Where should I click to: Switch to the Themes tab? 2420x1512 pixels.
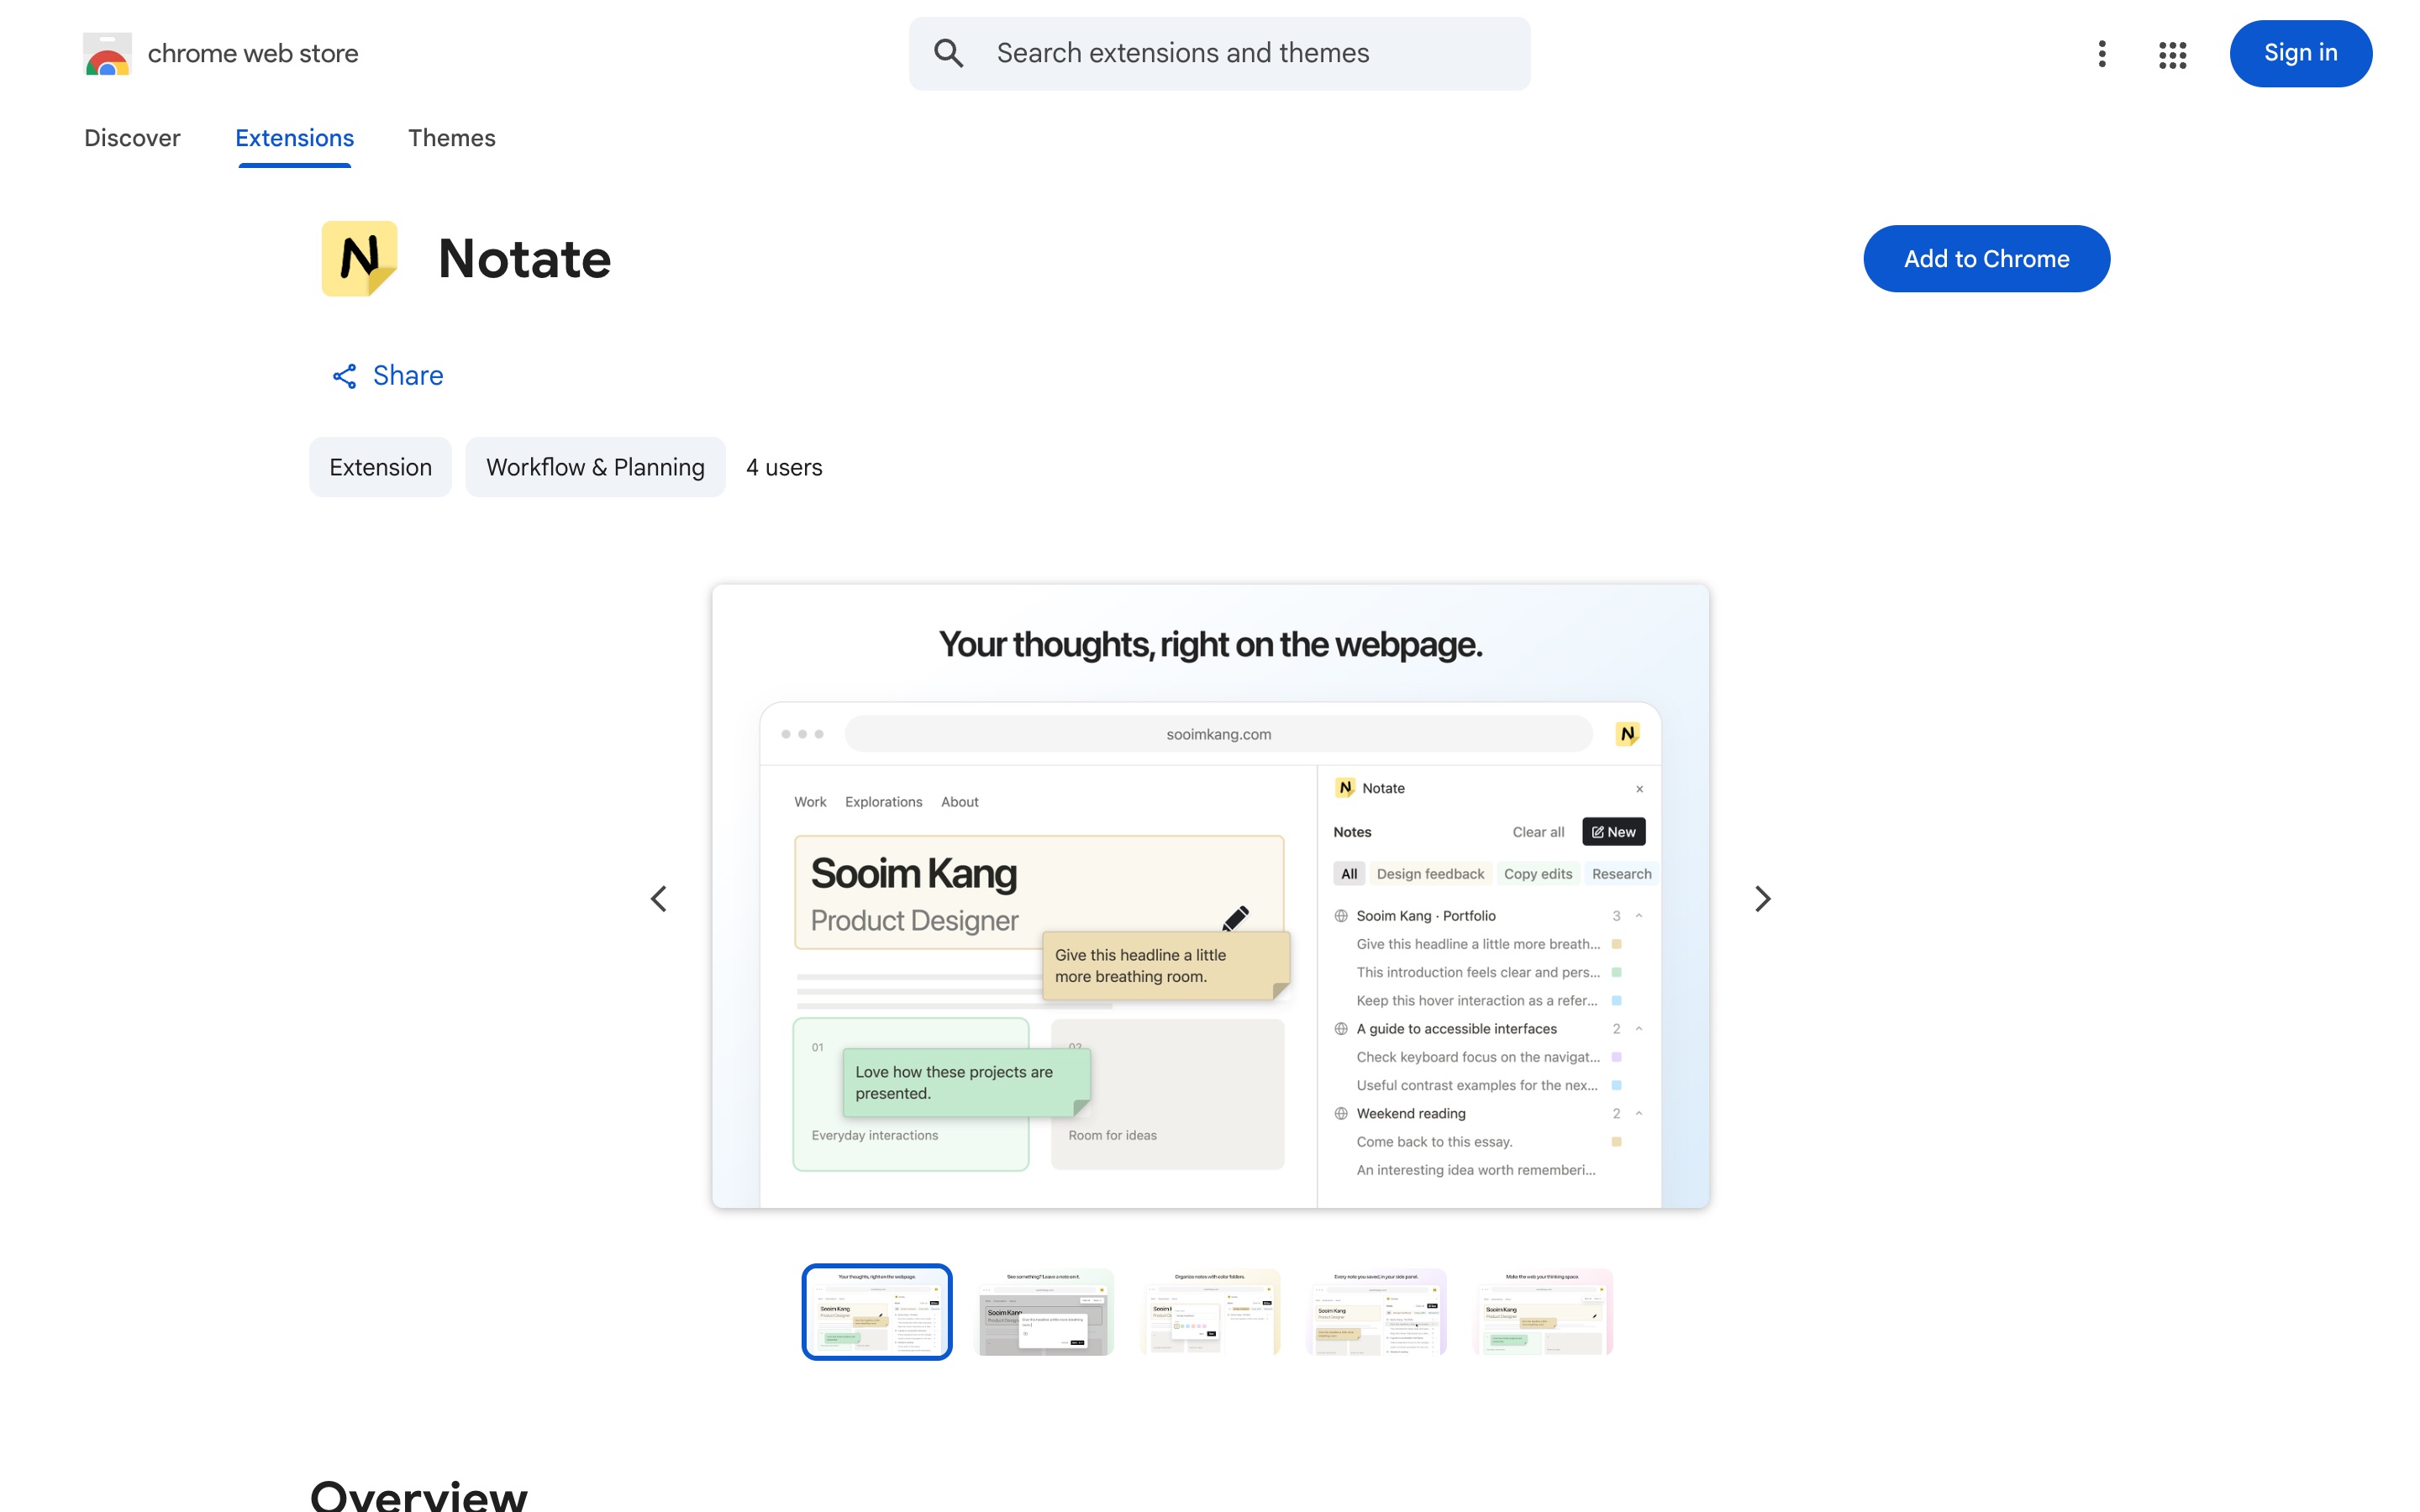point(451,138)
